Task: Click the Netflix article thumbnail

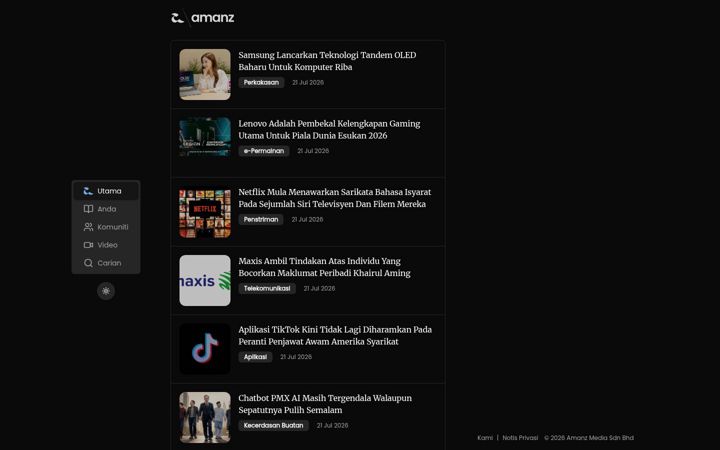Action: point(205,213)
